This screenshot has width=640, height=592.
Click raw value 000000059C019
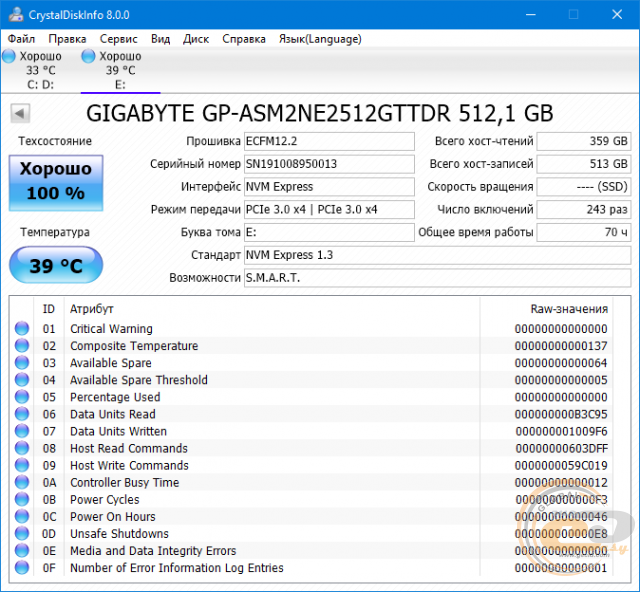pyautogui.click(x=561, y=465)
